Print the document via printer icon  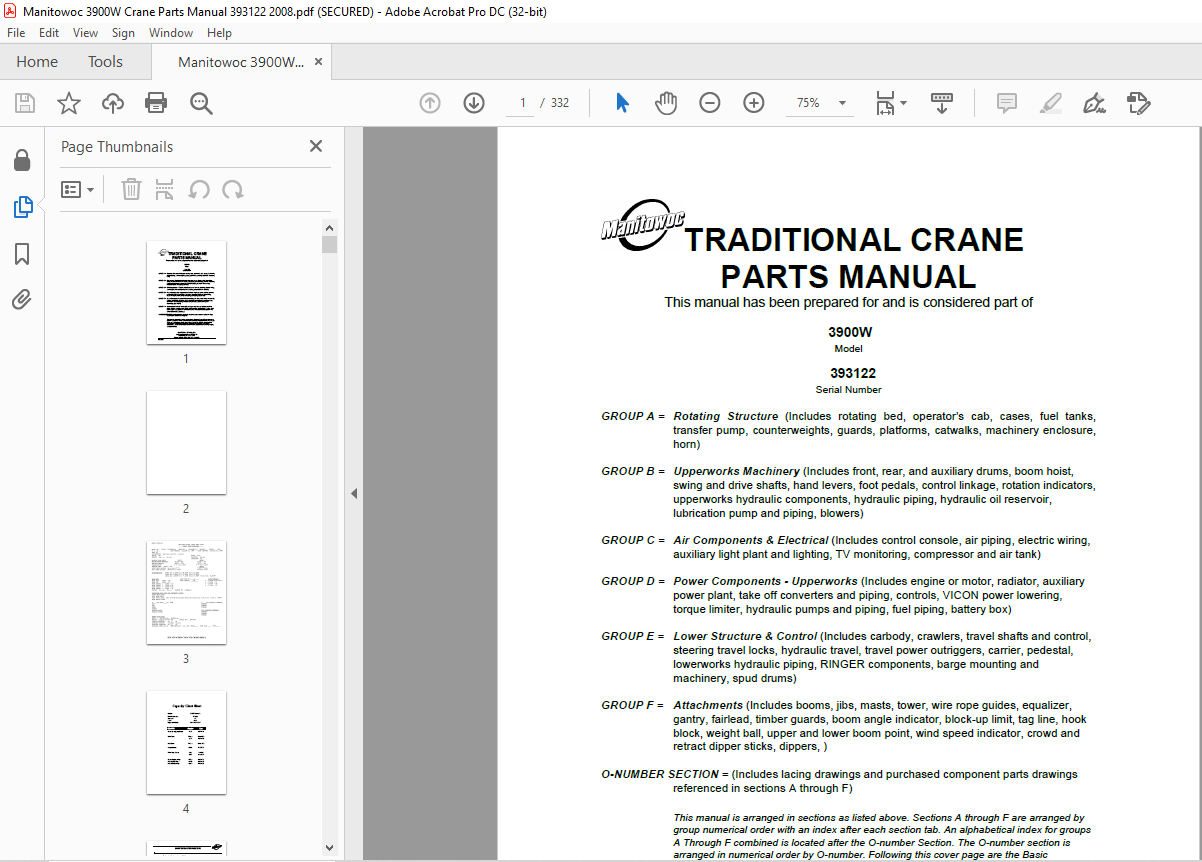point(156,103)
